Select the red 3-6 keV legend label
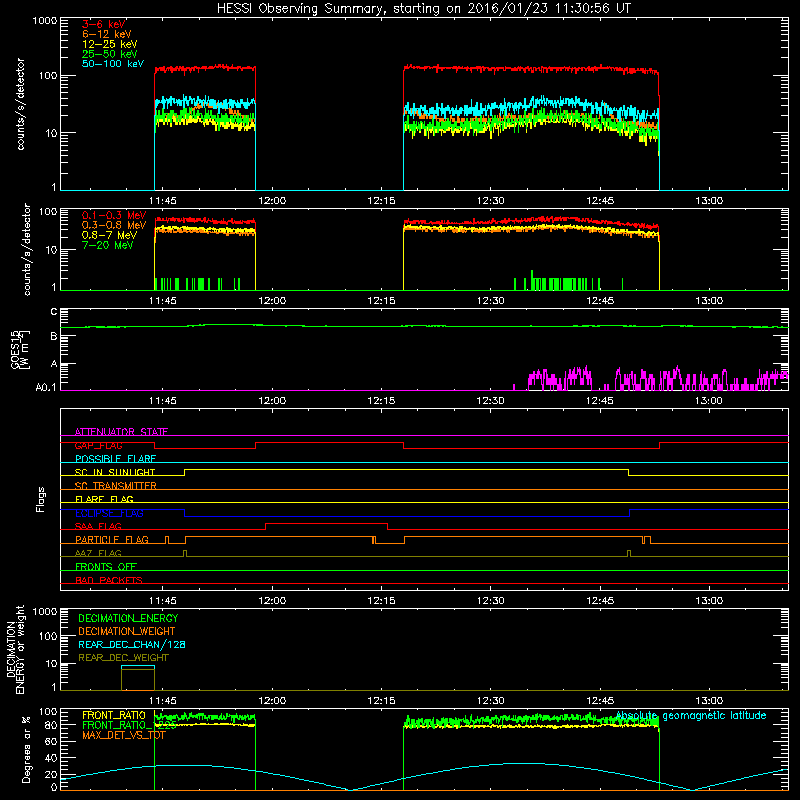The image size is (800, 800). coord(103,24)
